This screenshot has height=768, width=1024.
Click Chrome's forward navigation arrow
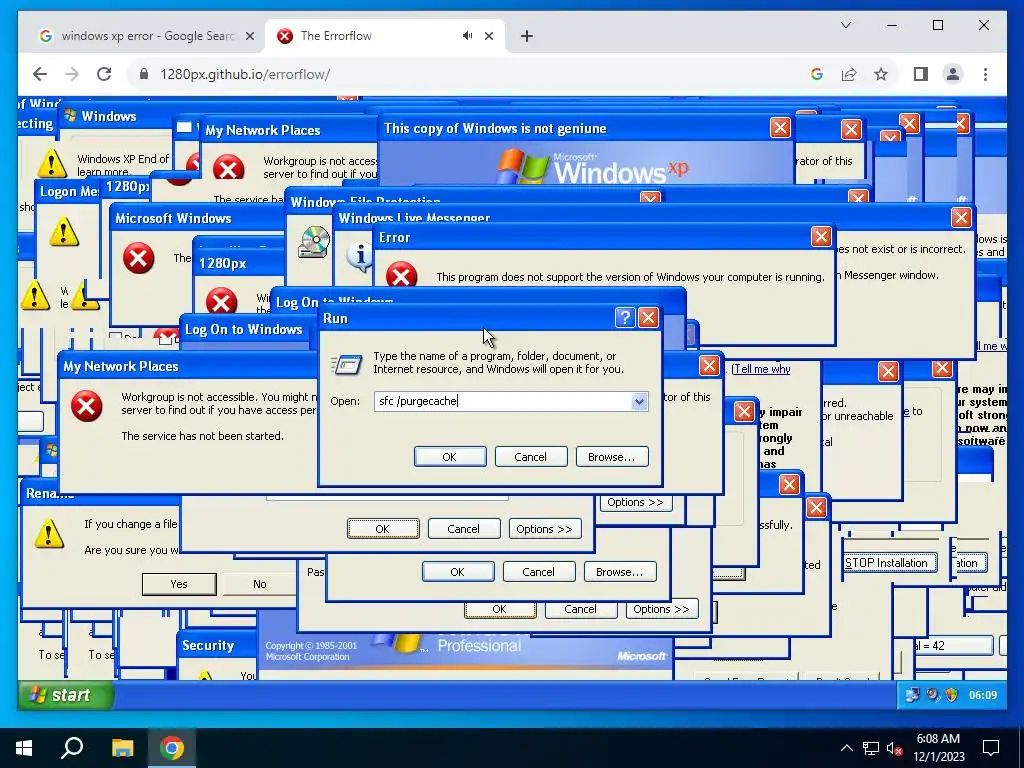[x=72, y=74]
